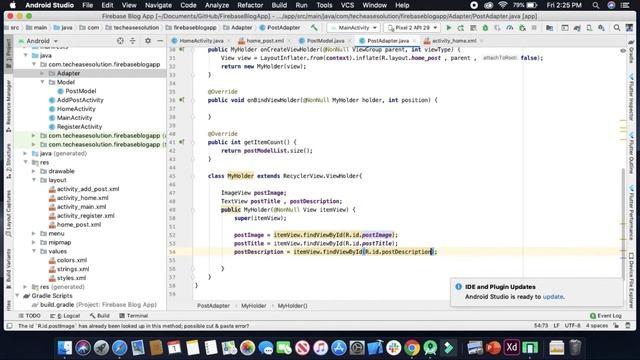The image size is (640, 360).
Task: Click the Search Everywhere magnifier icon
Action: 617,28
